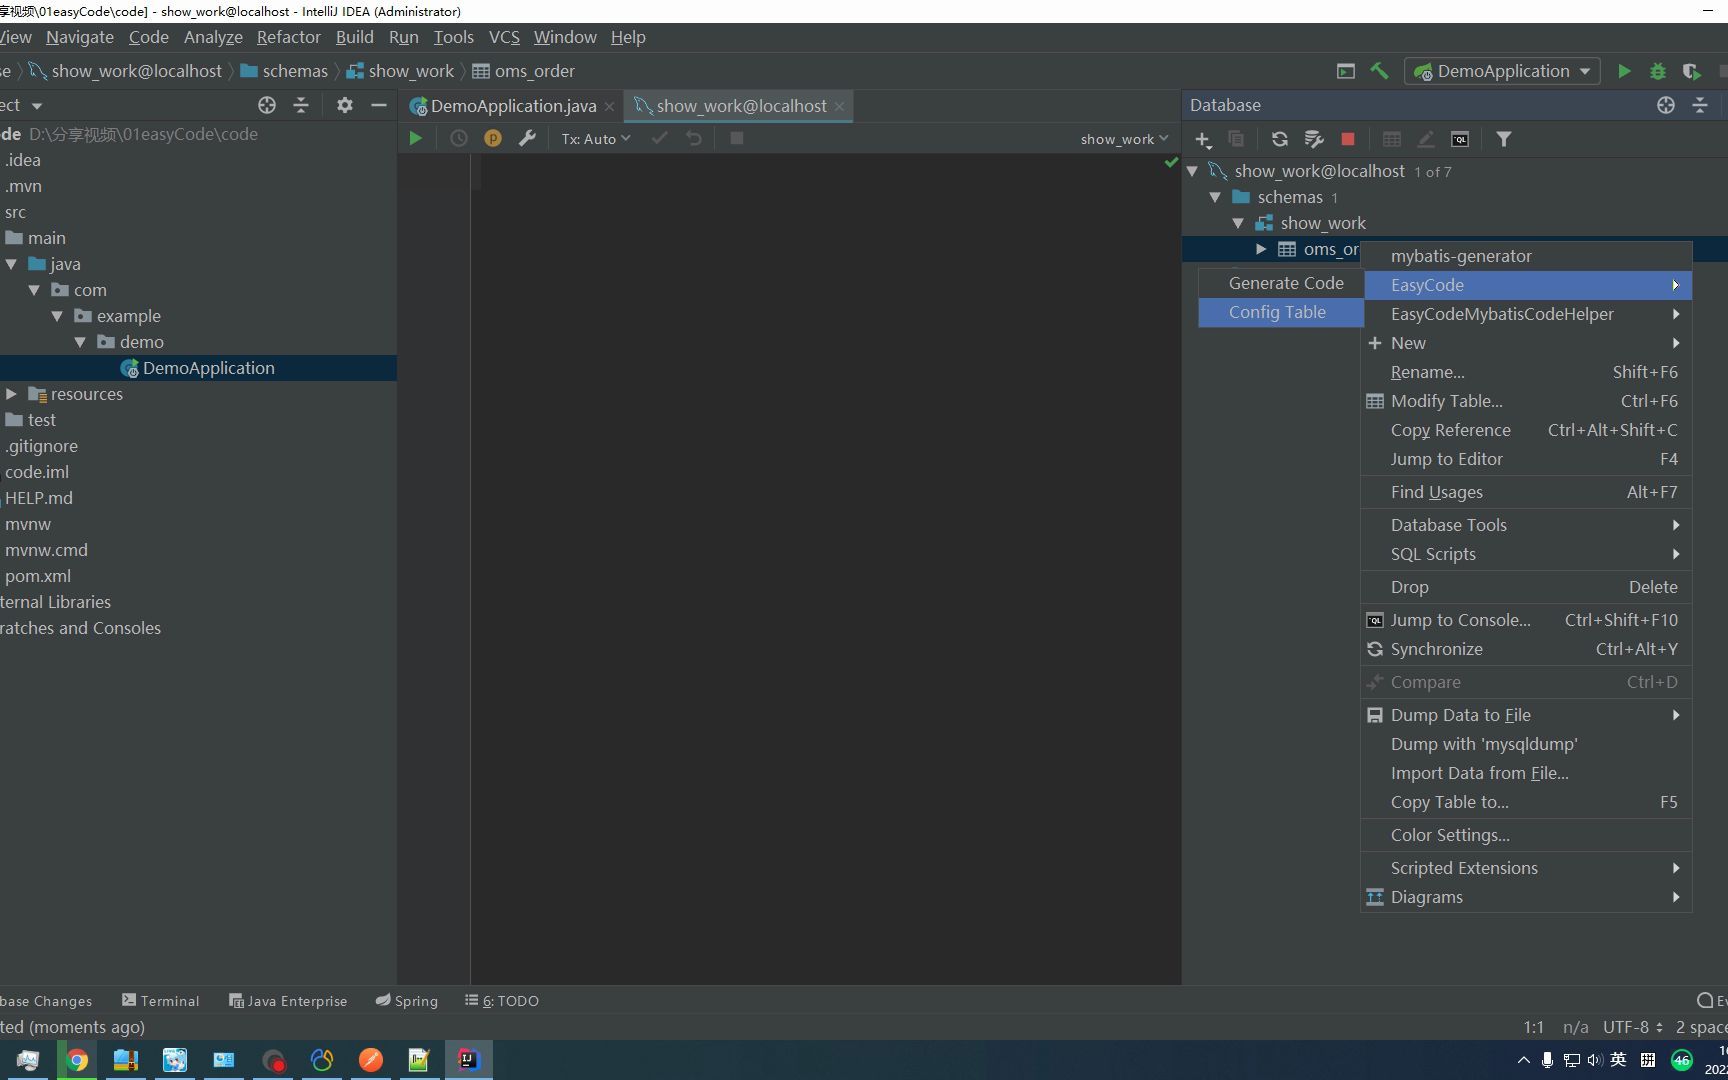Open Project panel gear settings
Viewport: 1728px width, 1080px height.
click(x=345, y=105)
